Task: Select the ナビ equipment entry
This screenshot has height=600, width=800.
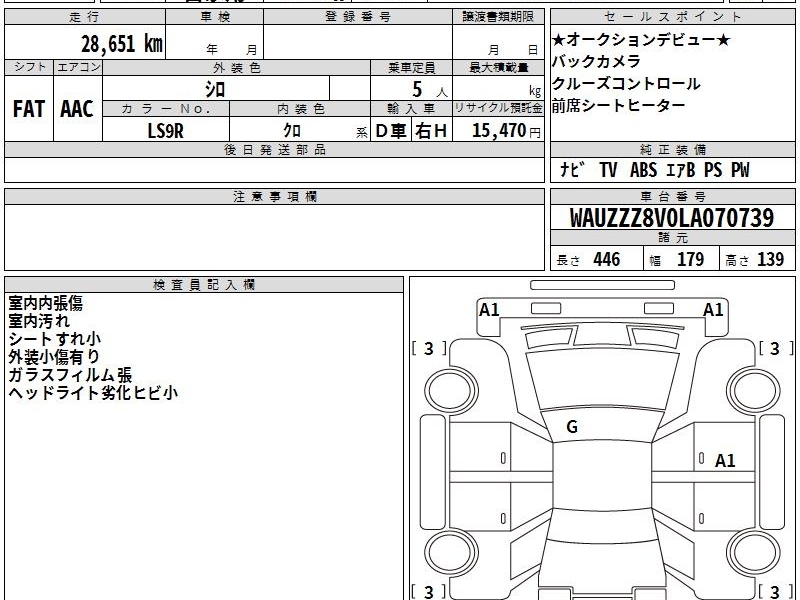Action: [x=570, y=169]
